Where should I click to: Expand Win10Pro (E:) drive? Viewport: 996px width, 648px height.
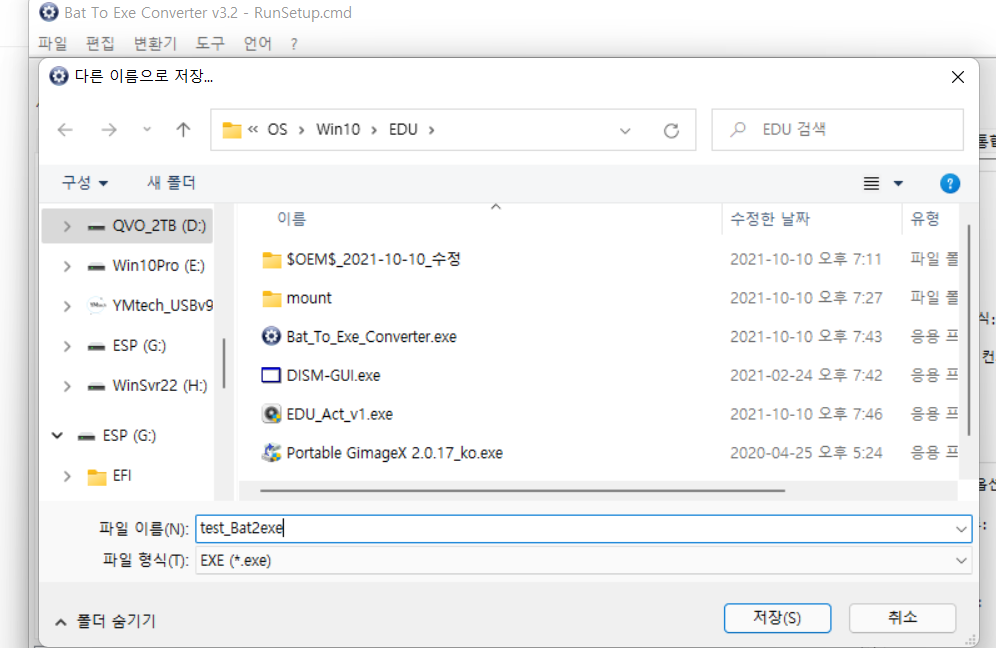click(x=67, y=266)
